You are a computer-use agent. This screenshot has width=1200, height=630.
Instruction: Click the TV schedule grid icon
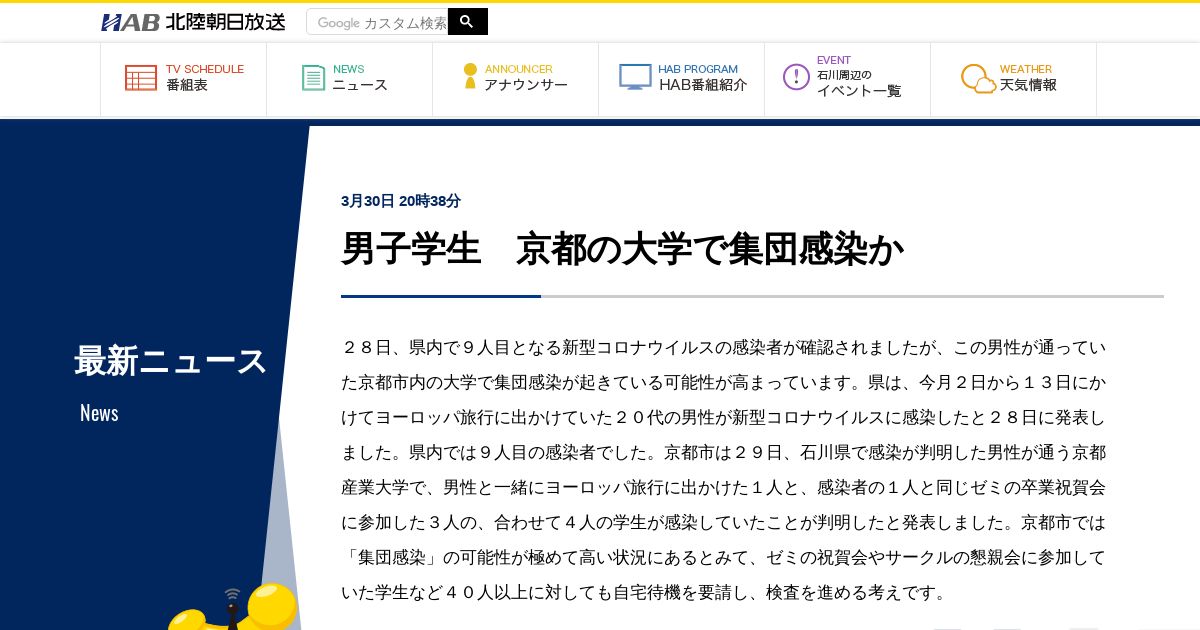click(141, 78)
